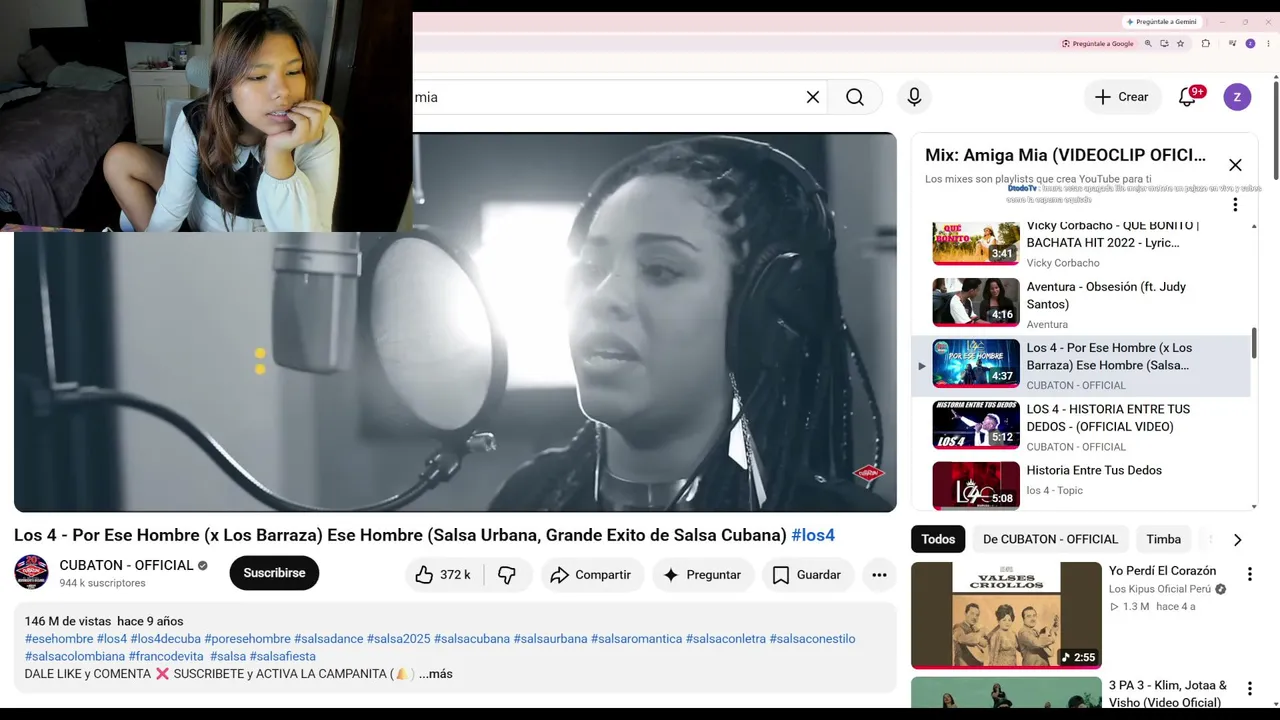Viewport: 1280px width, 720px height.
Task: Click the install app icon in address bar
Action: (x=1164, y=44)
